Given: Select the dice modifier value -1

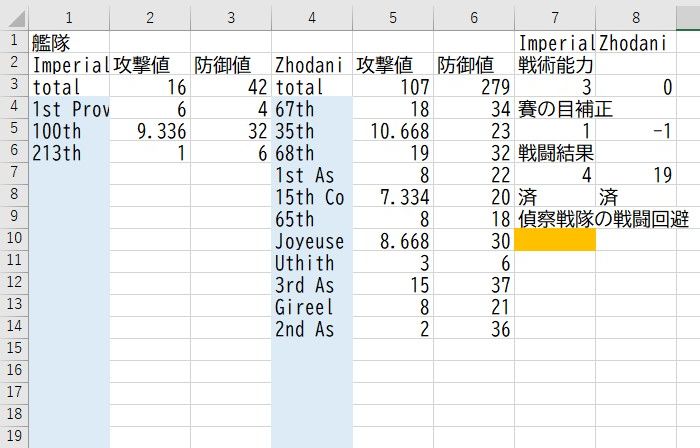Looking at the screenshot, I should click(636, 130).
